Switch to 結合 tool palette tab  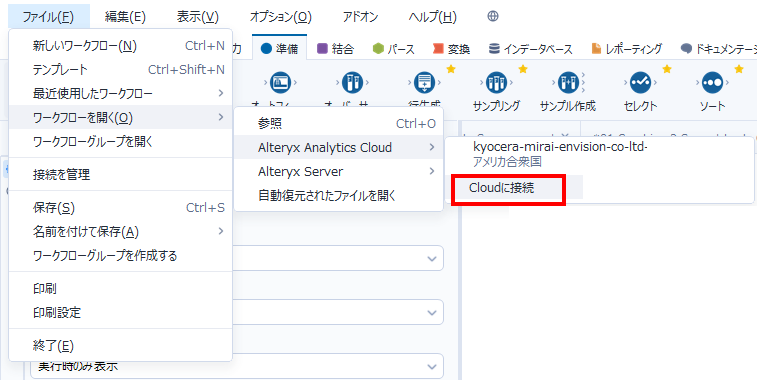pyautogui.click(x=336, y=48)
